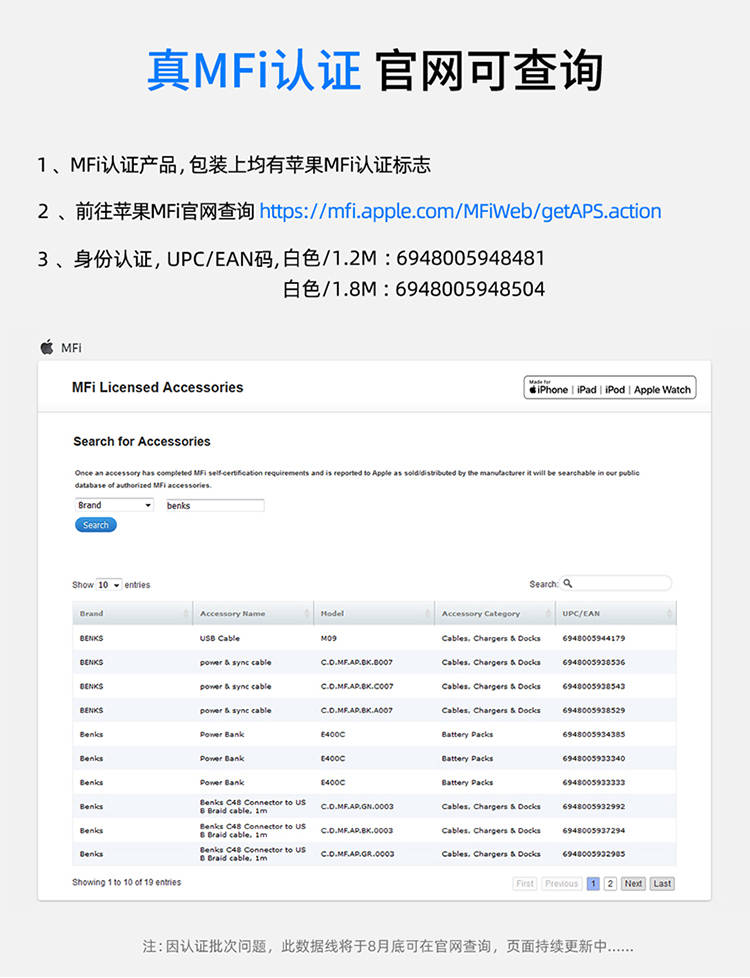The image size is (750, 978).
Task: Select the USB Cable accessory name
Action: [x=220, y=638]
